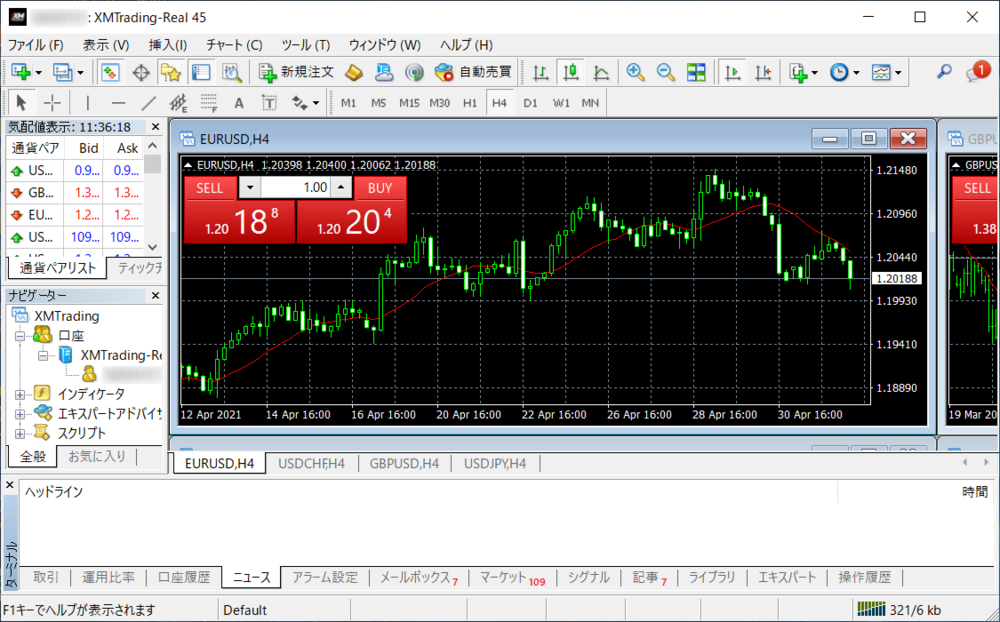Click the 新規注文 new order button

(x=296, y=72)
